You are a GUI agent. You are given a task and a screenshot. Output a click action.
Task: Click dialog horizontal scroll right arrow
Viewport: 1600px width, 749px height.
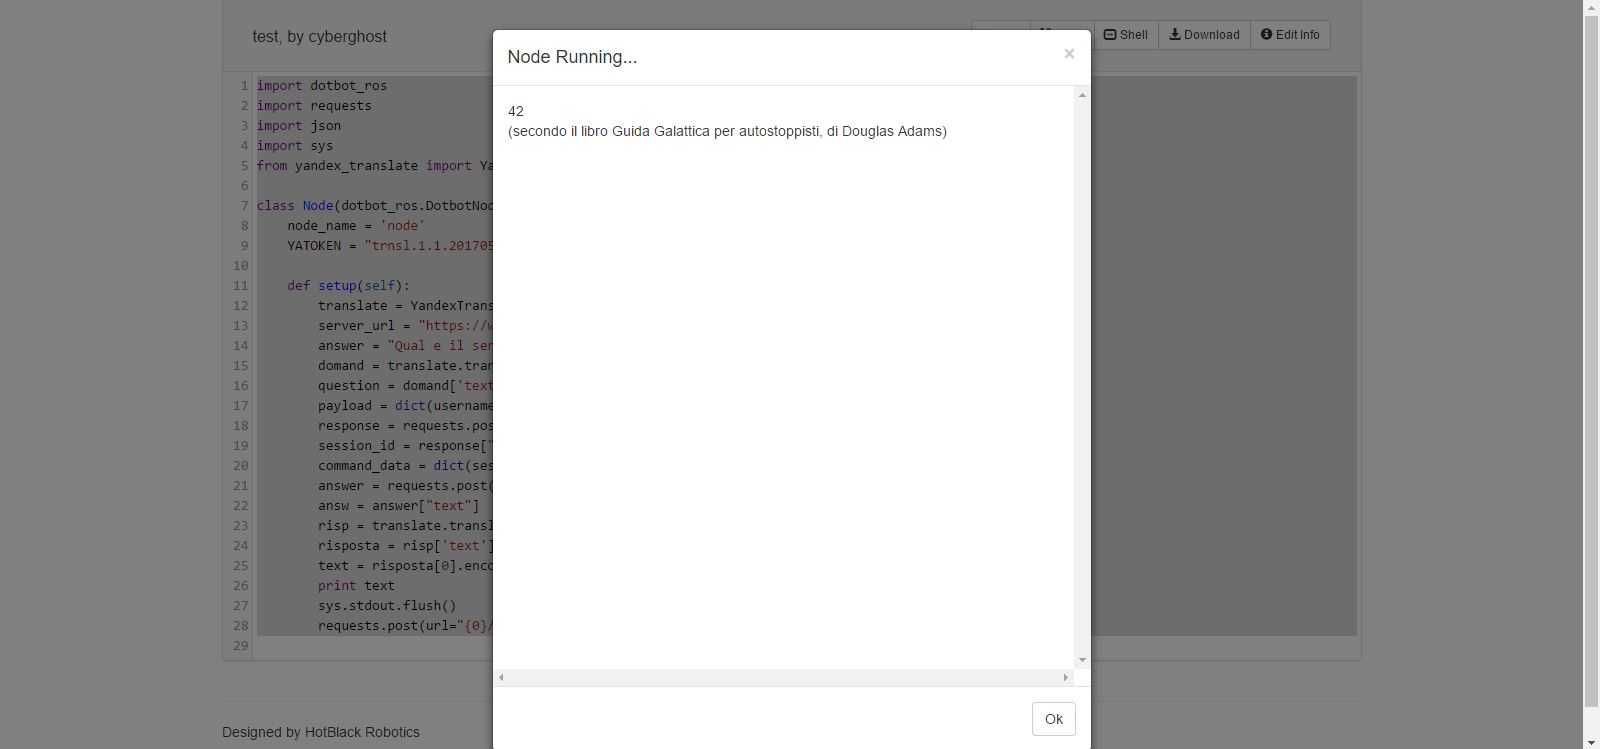(1065, 677)
